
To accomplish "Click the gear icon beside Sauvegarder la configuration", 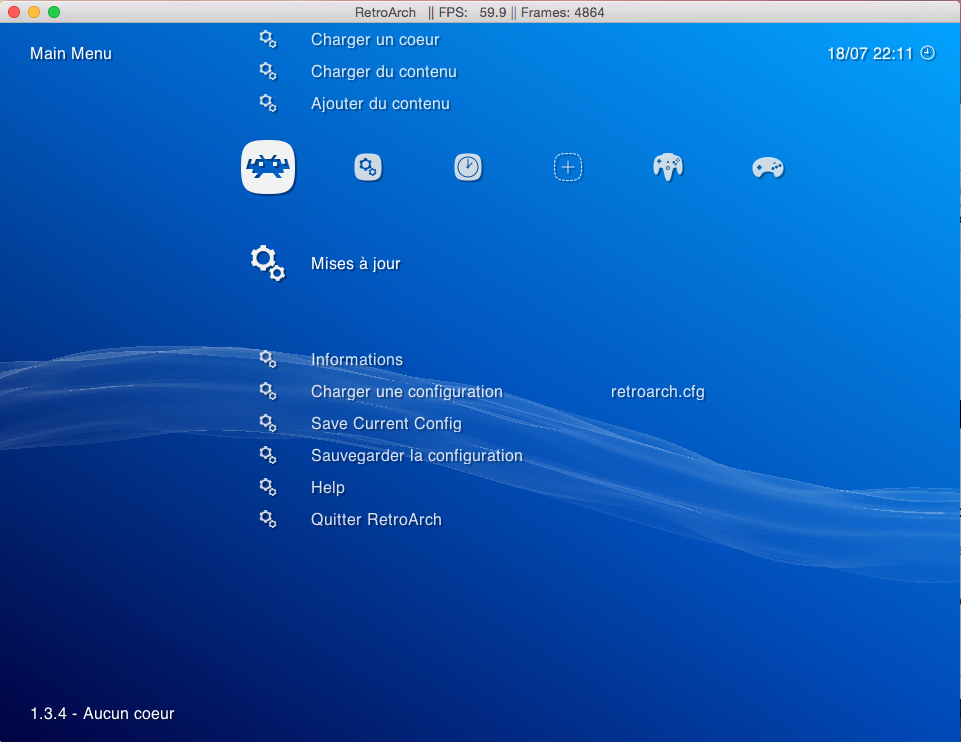I will 268,455.
